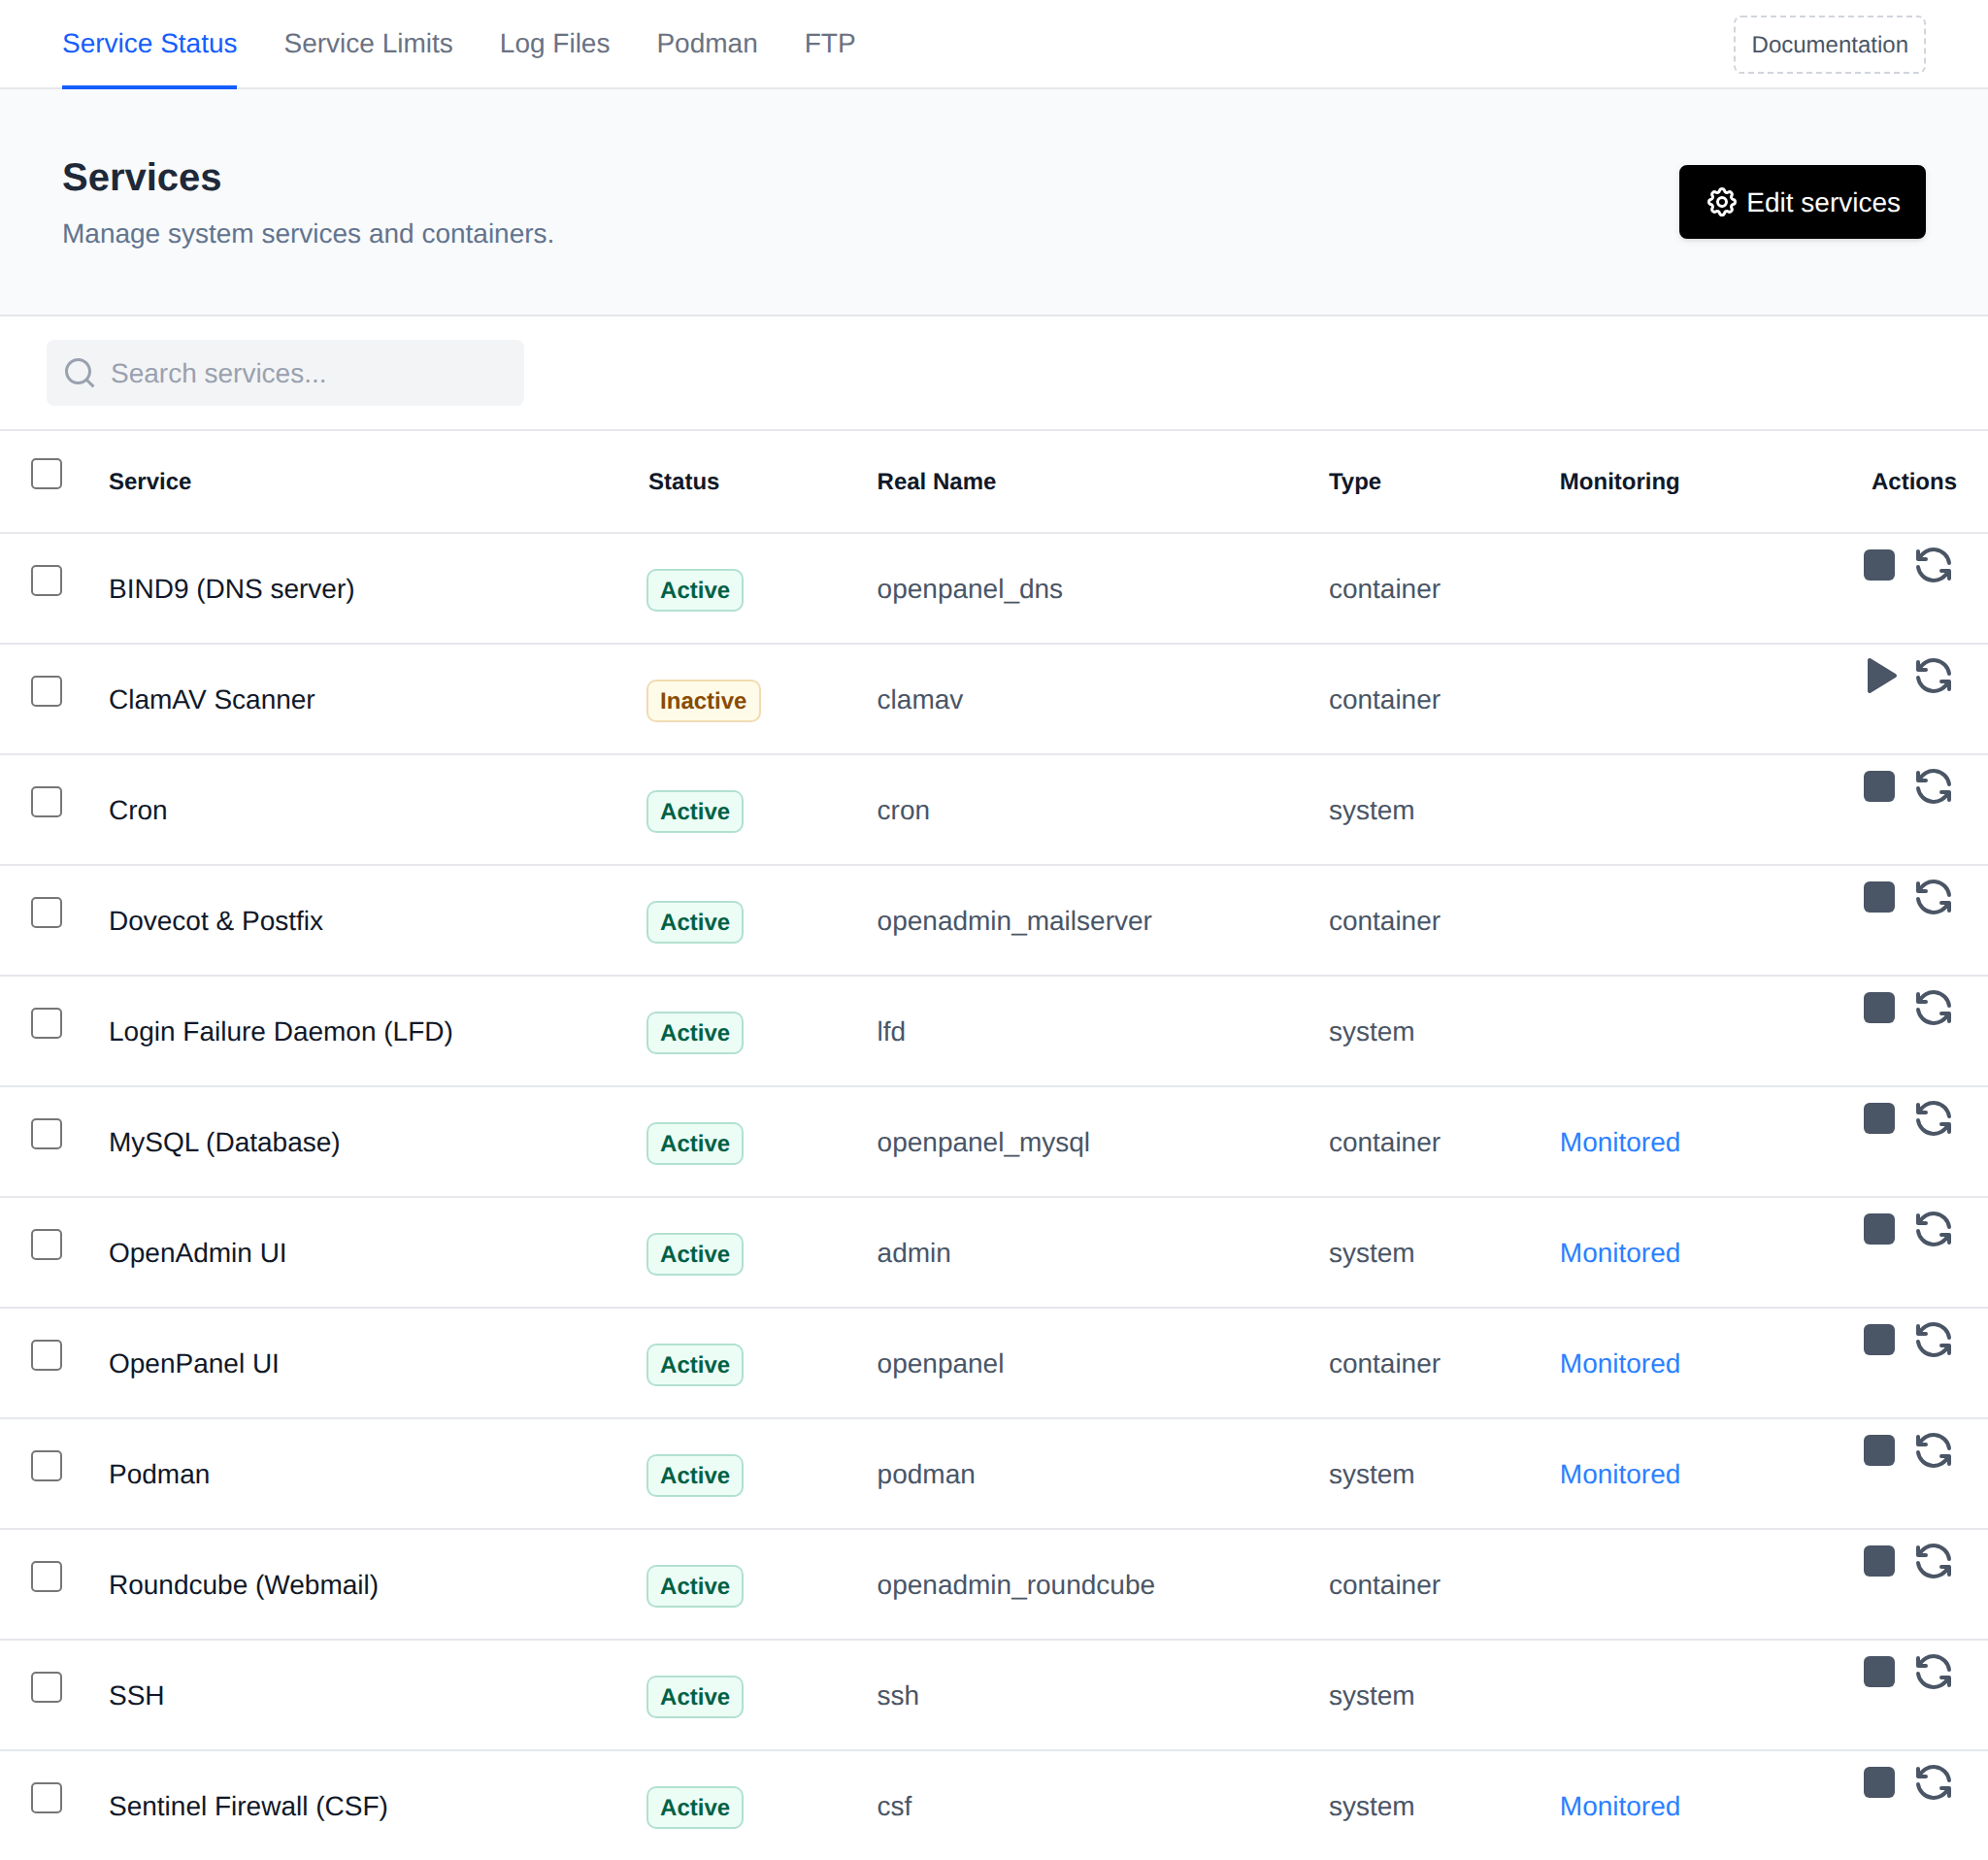Check the BIND9 (DNS server) row checkbox
This screenshot has width=1988, height=1860.
coord(46,581)
